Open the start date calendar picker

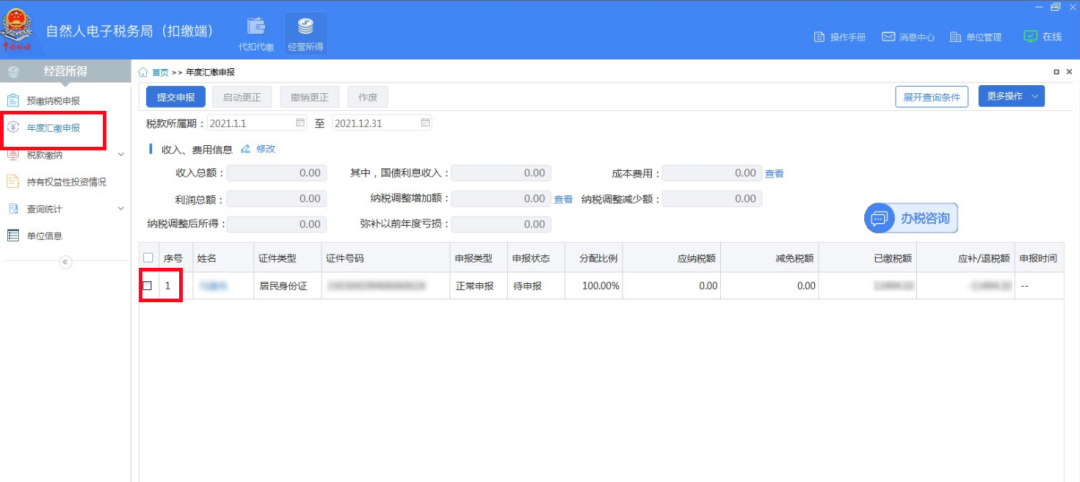(x=300, y=123)
